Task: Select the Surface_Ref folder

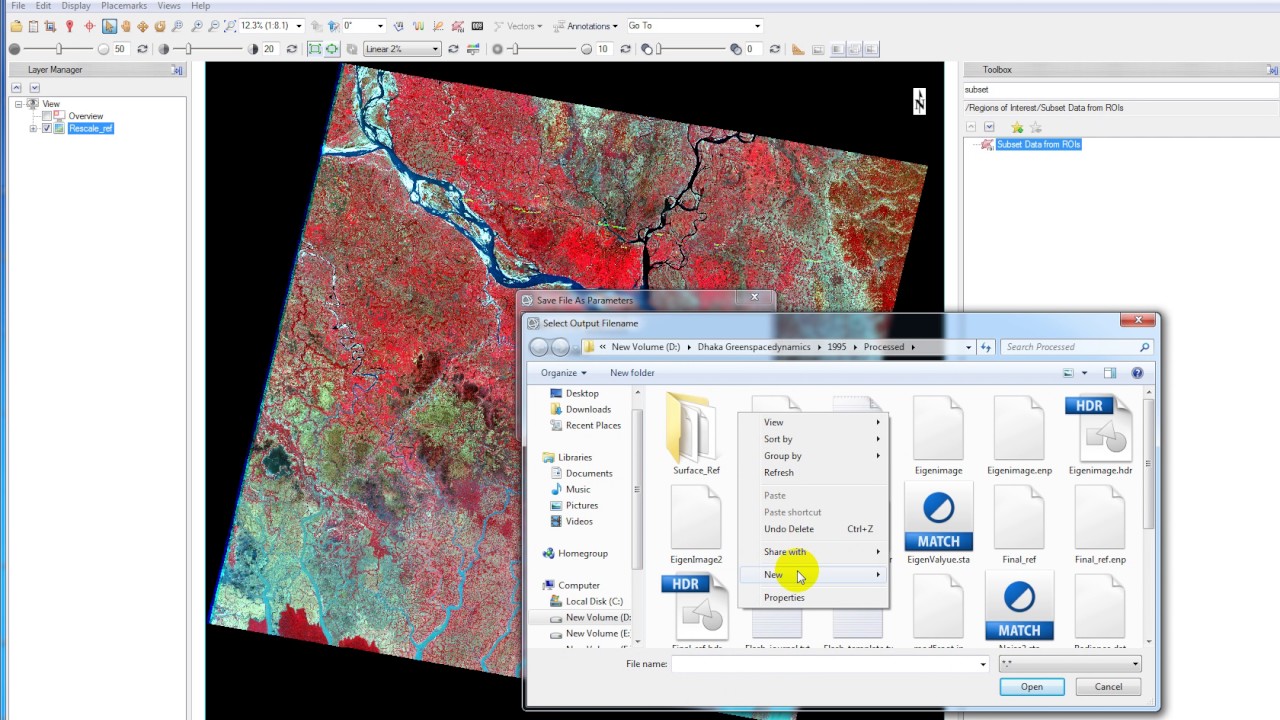Action: 696,435
